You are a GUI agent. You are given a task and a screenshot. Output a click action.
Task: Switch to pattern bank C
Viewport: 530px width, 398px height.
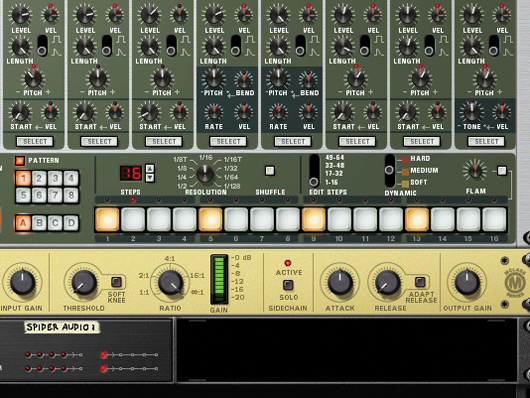[55, 223]
